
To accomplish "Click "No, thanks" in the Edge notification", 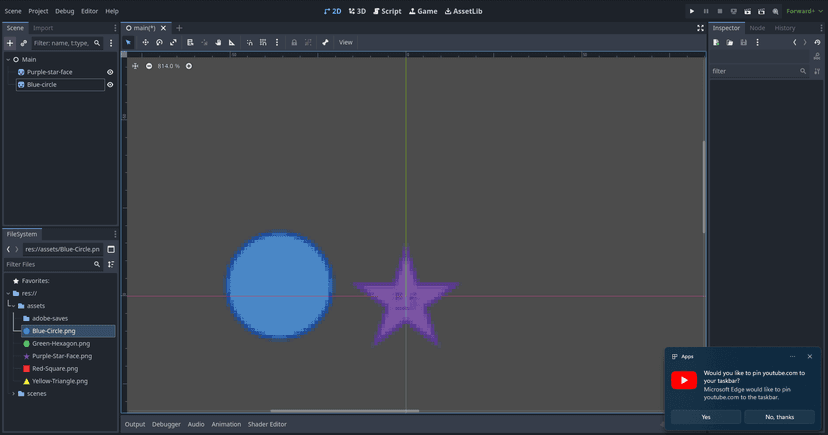I will click(779, 417).
